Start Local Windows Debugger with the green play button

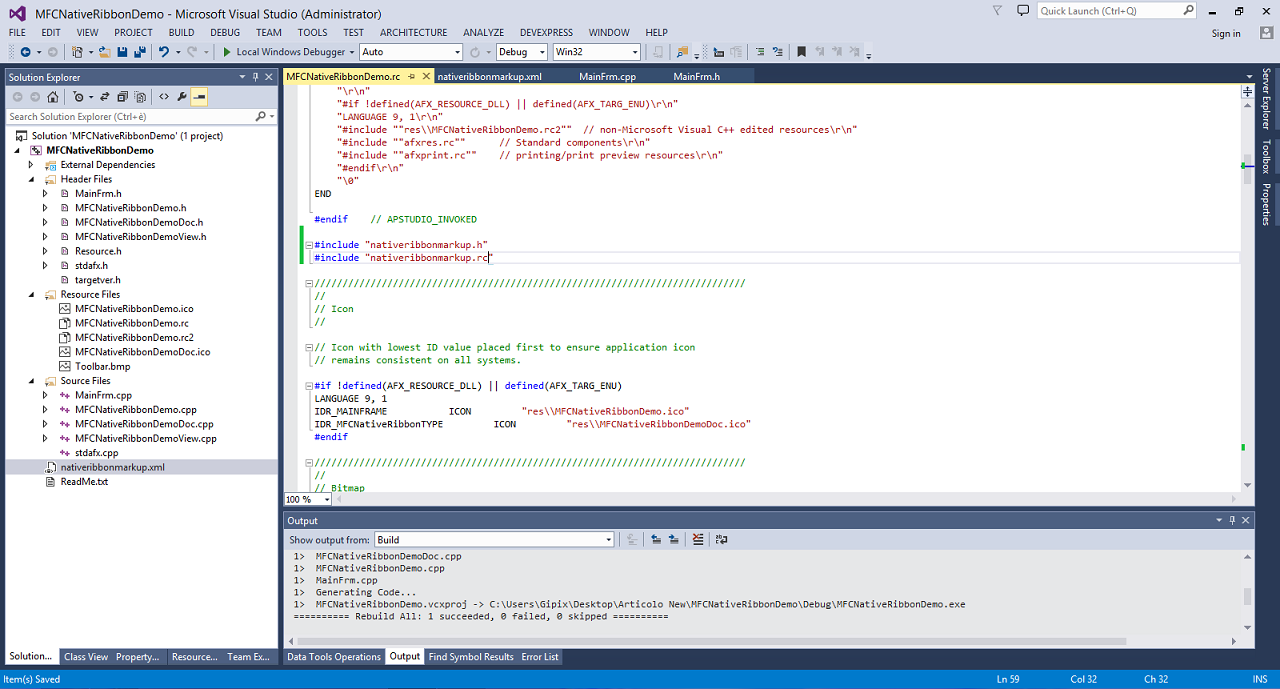tap(227, 52)
